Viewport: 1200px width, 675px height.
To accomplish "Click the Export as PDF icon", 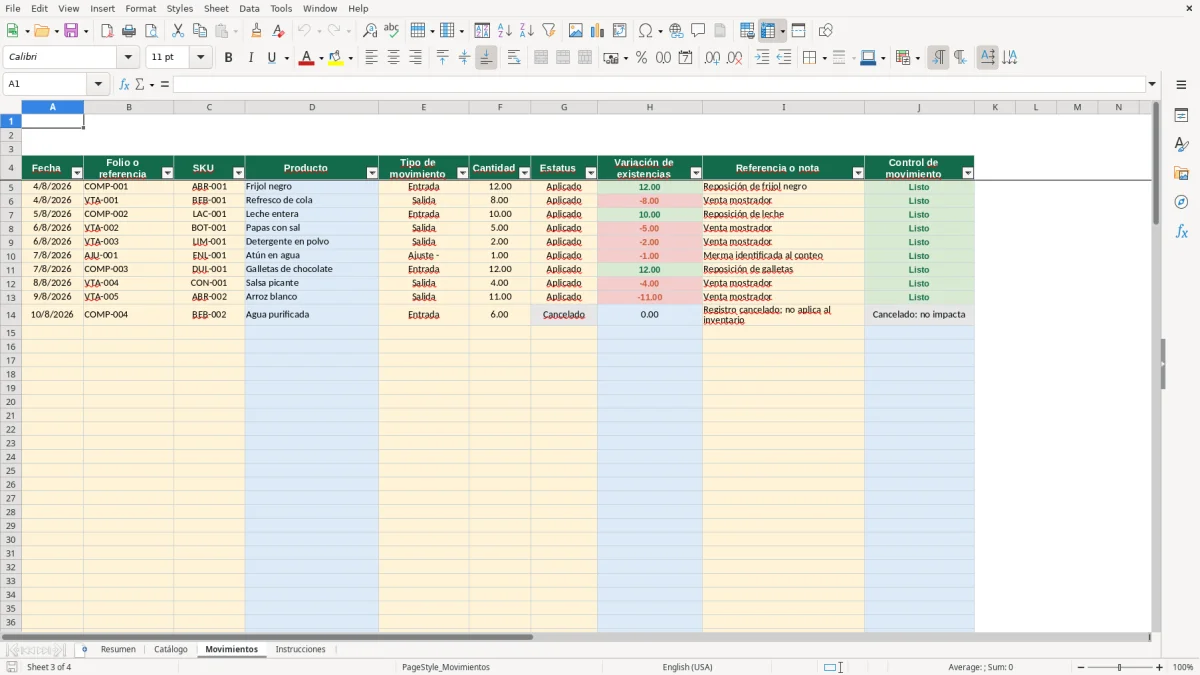I will (x=107, y=31).
